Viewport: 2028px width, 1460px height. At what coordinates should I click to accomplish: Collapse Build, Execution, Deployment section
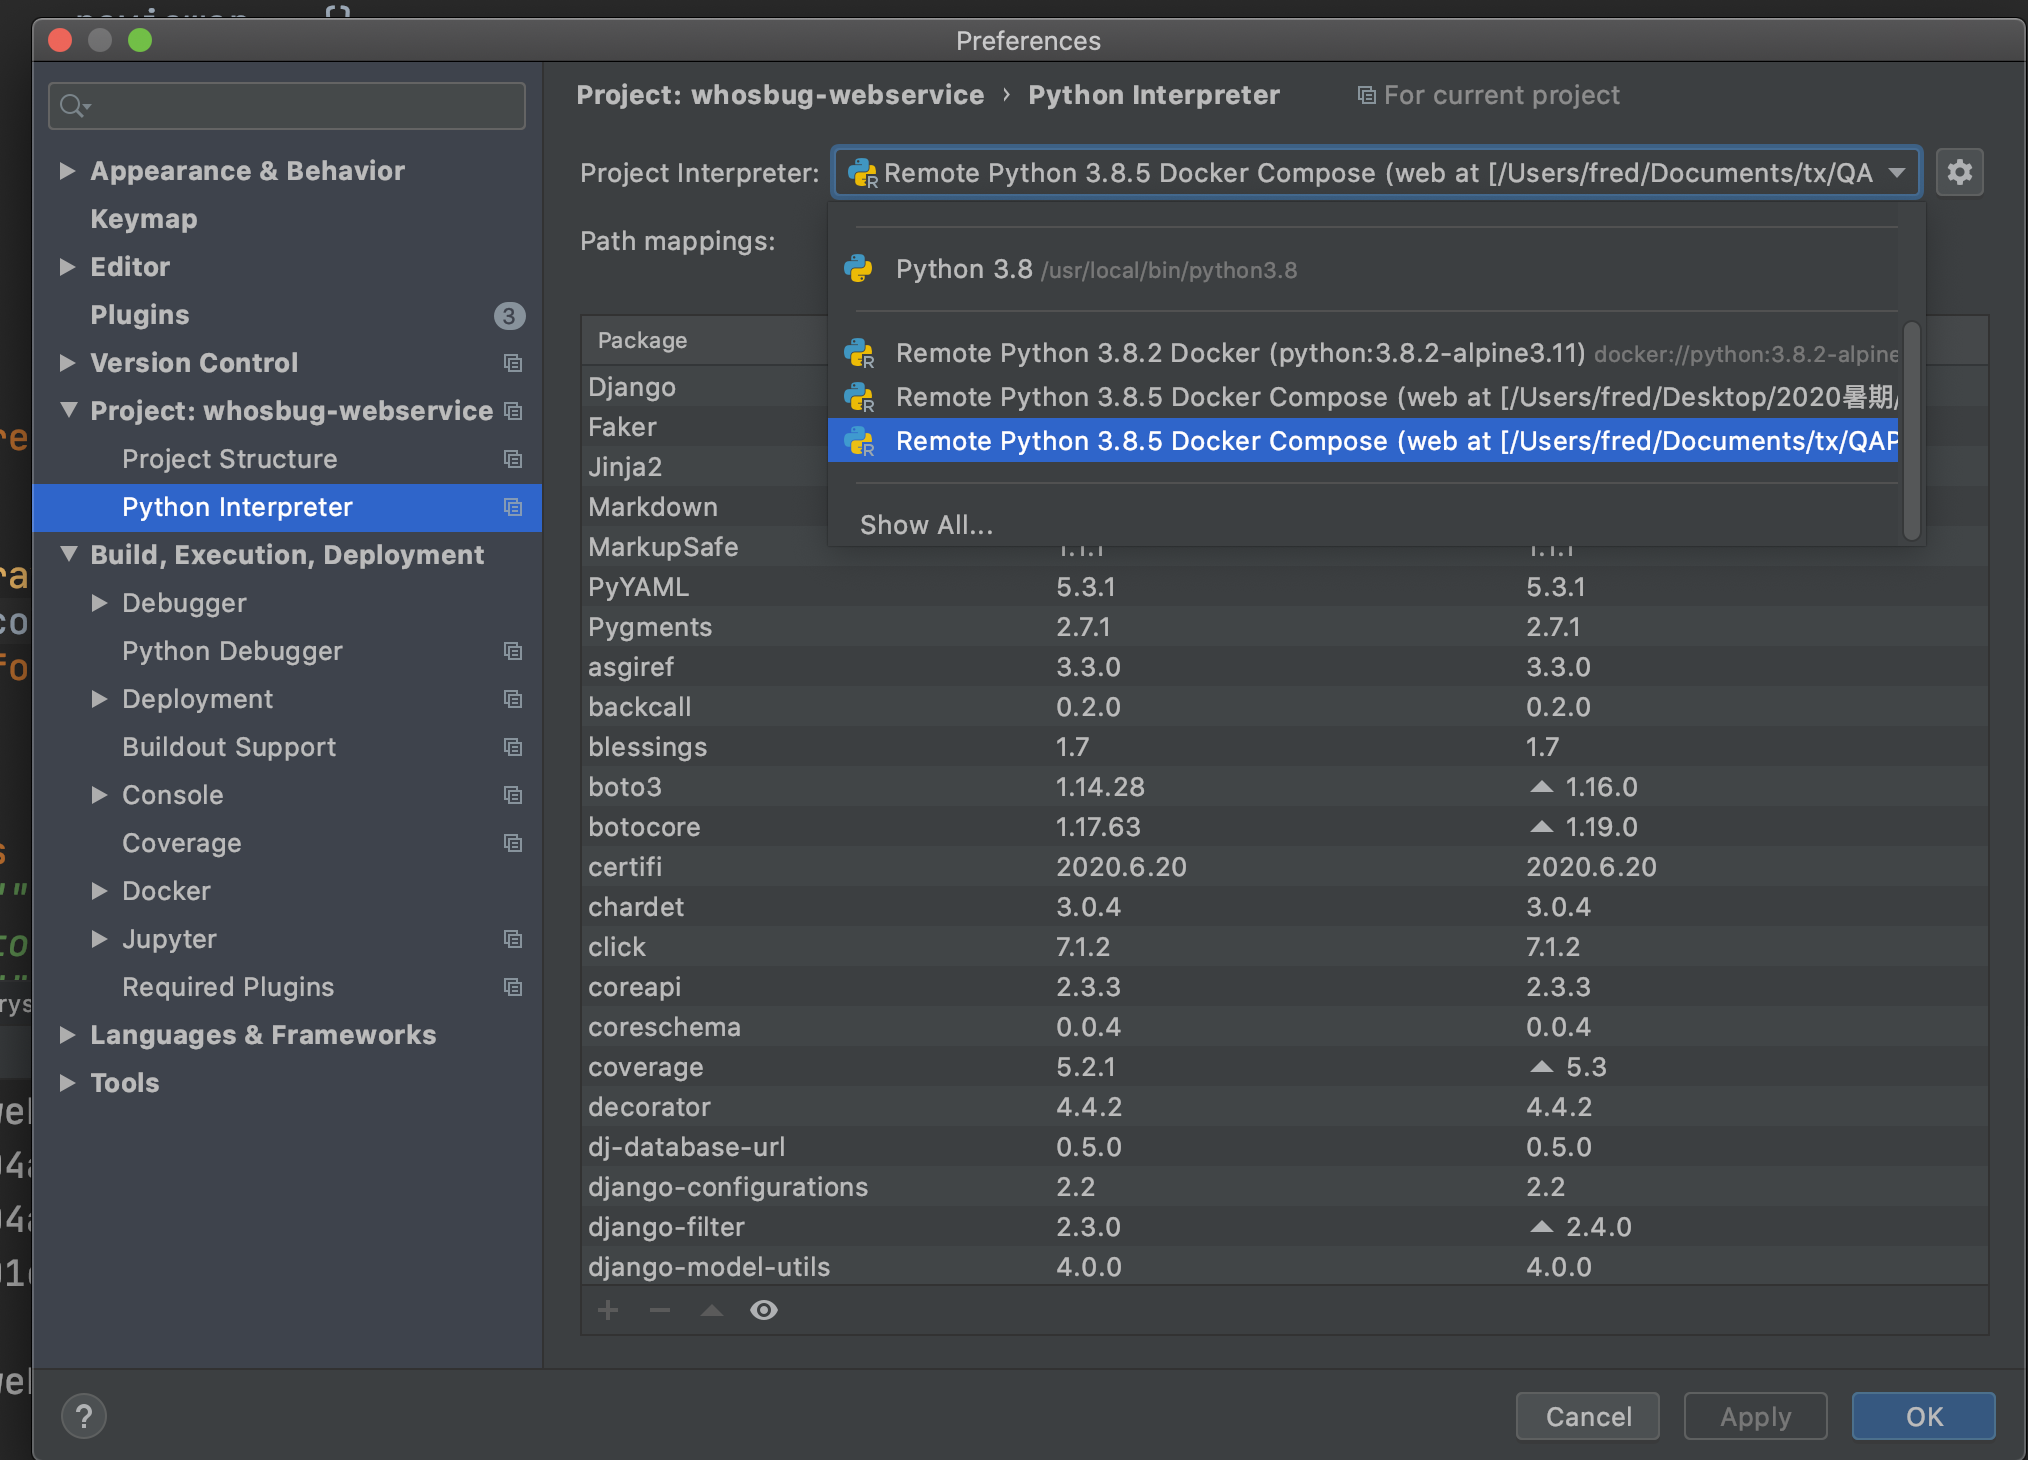coord(68,554)
